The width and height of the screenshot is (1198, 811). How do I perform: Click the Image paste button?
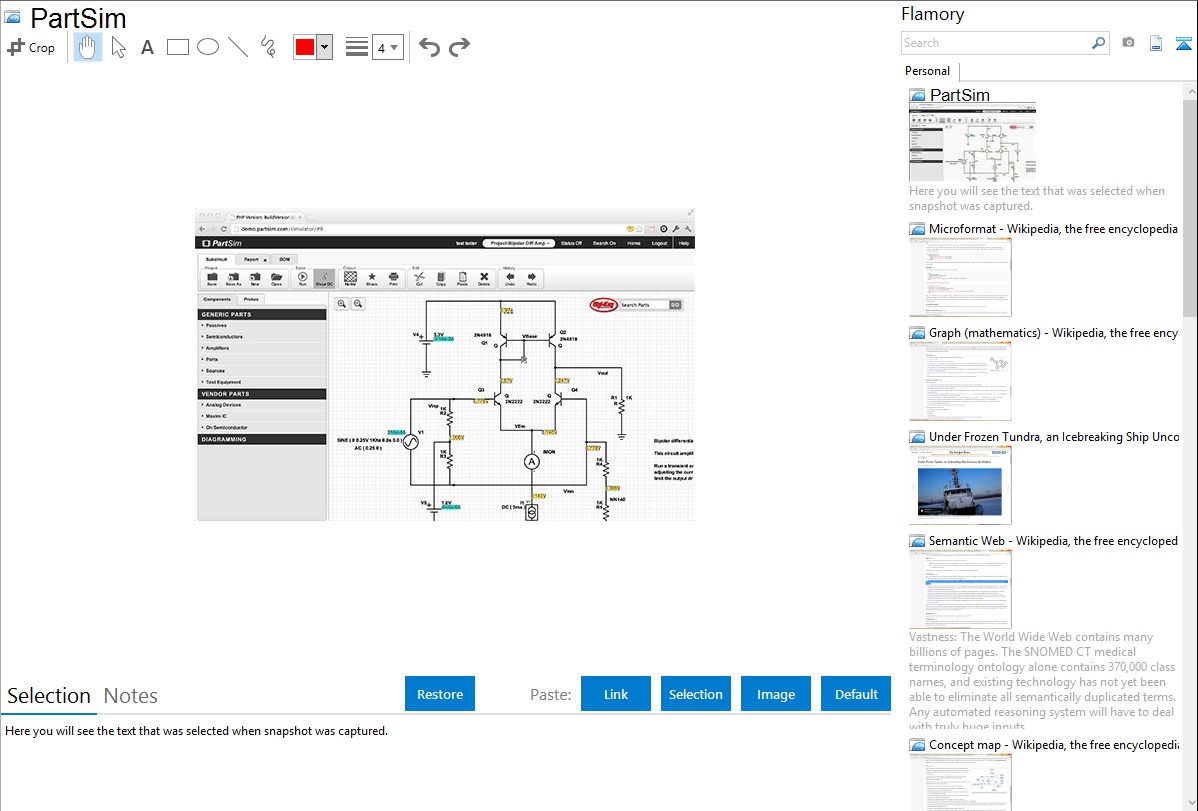point(776,694)
